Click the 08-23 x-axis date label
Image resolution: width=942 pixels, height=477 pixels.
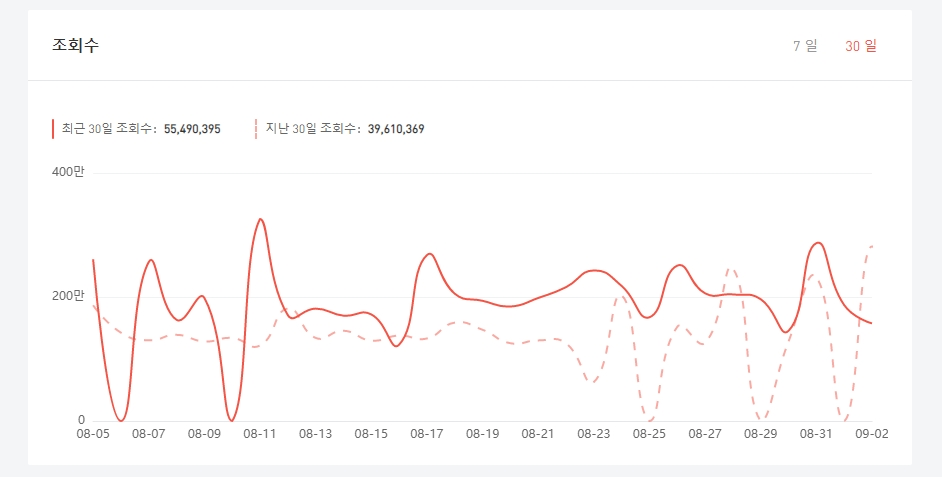[594, 434]
